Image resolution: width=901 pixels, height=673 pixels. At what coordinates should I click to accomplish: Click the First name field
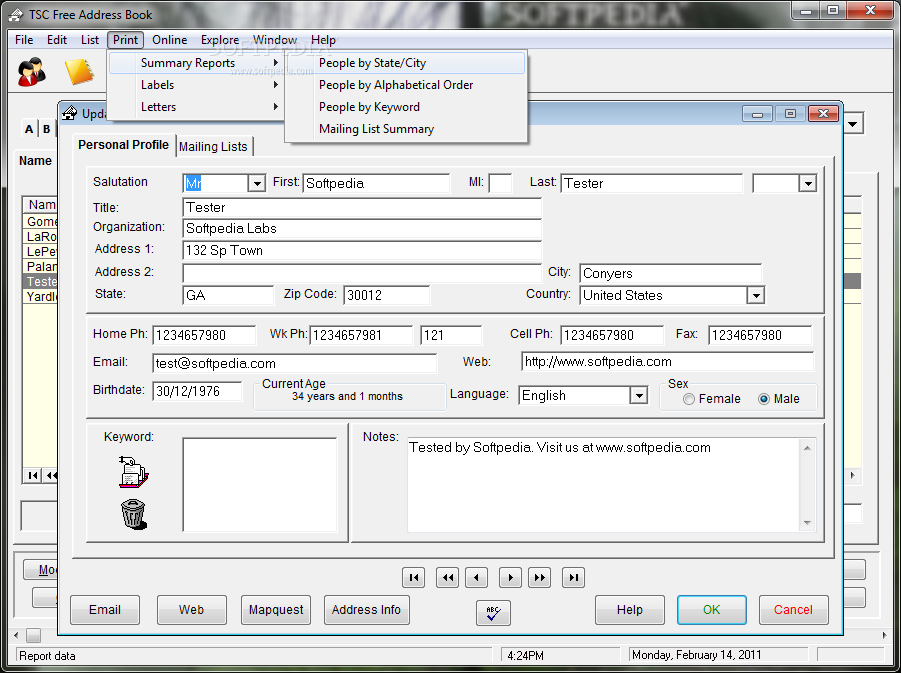376,183
